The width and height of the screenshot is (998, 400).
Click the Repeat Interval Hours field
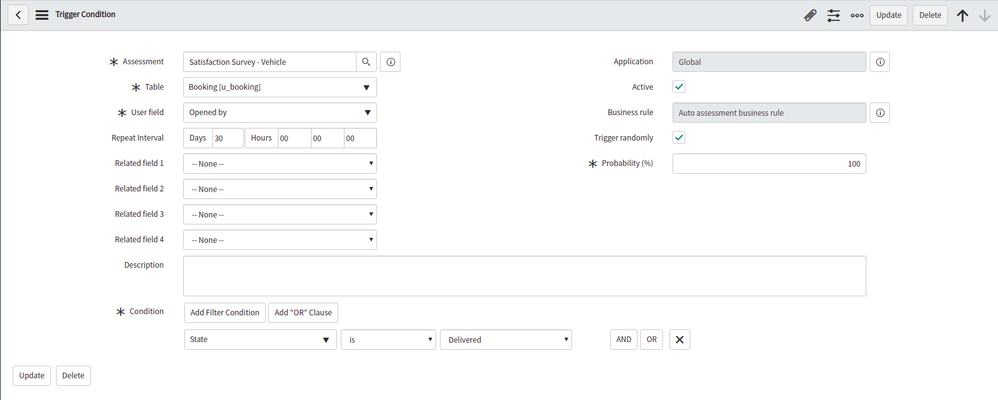pos(293,138)
